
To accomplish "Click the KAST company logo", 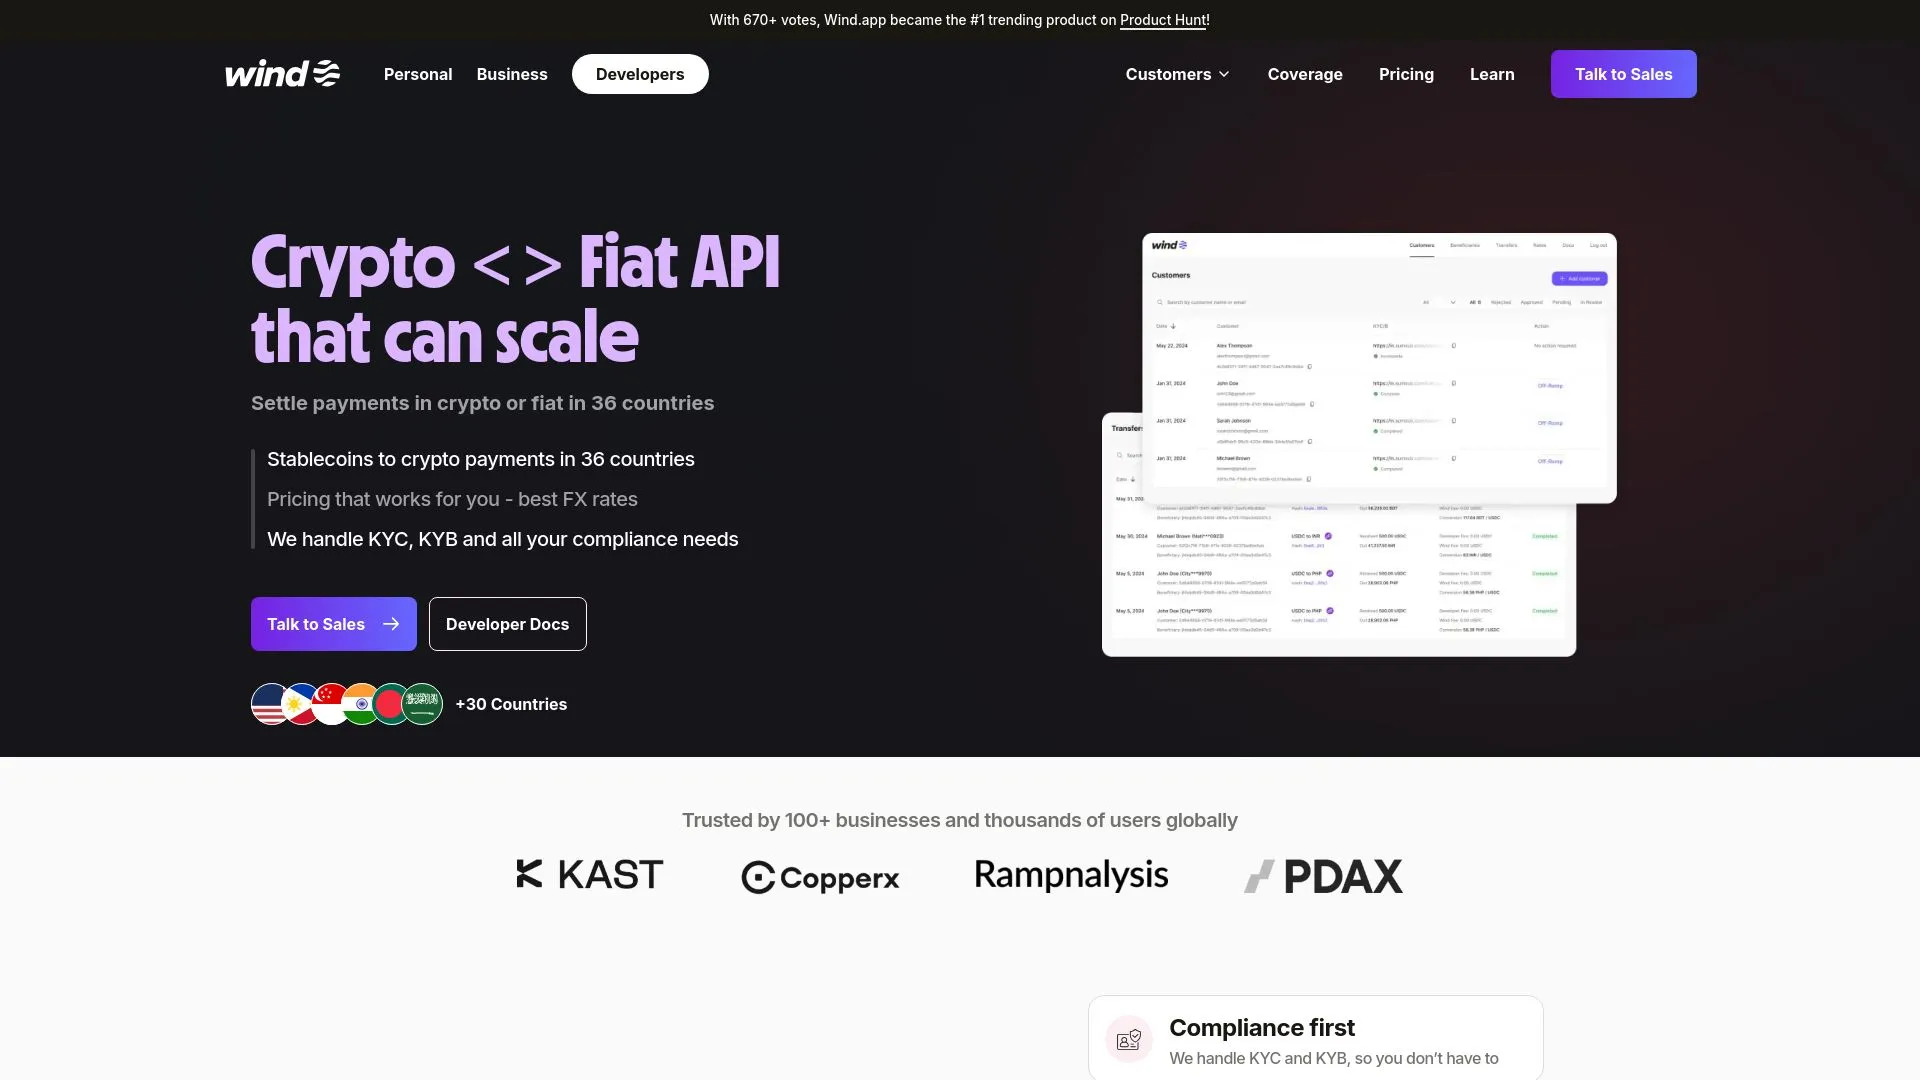I will tap(590, 874).
